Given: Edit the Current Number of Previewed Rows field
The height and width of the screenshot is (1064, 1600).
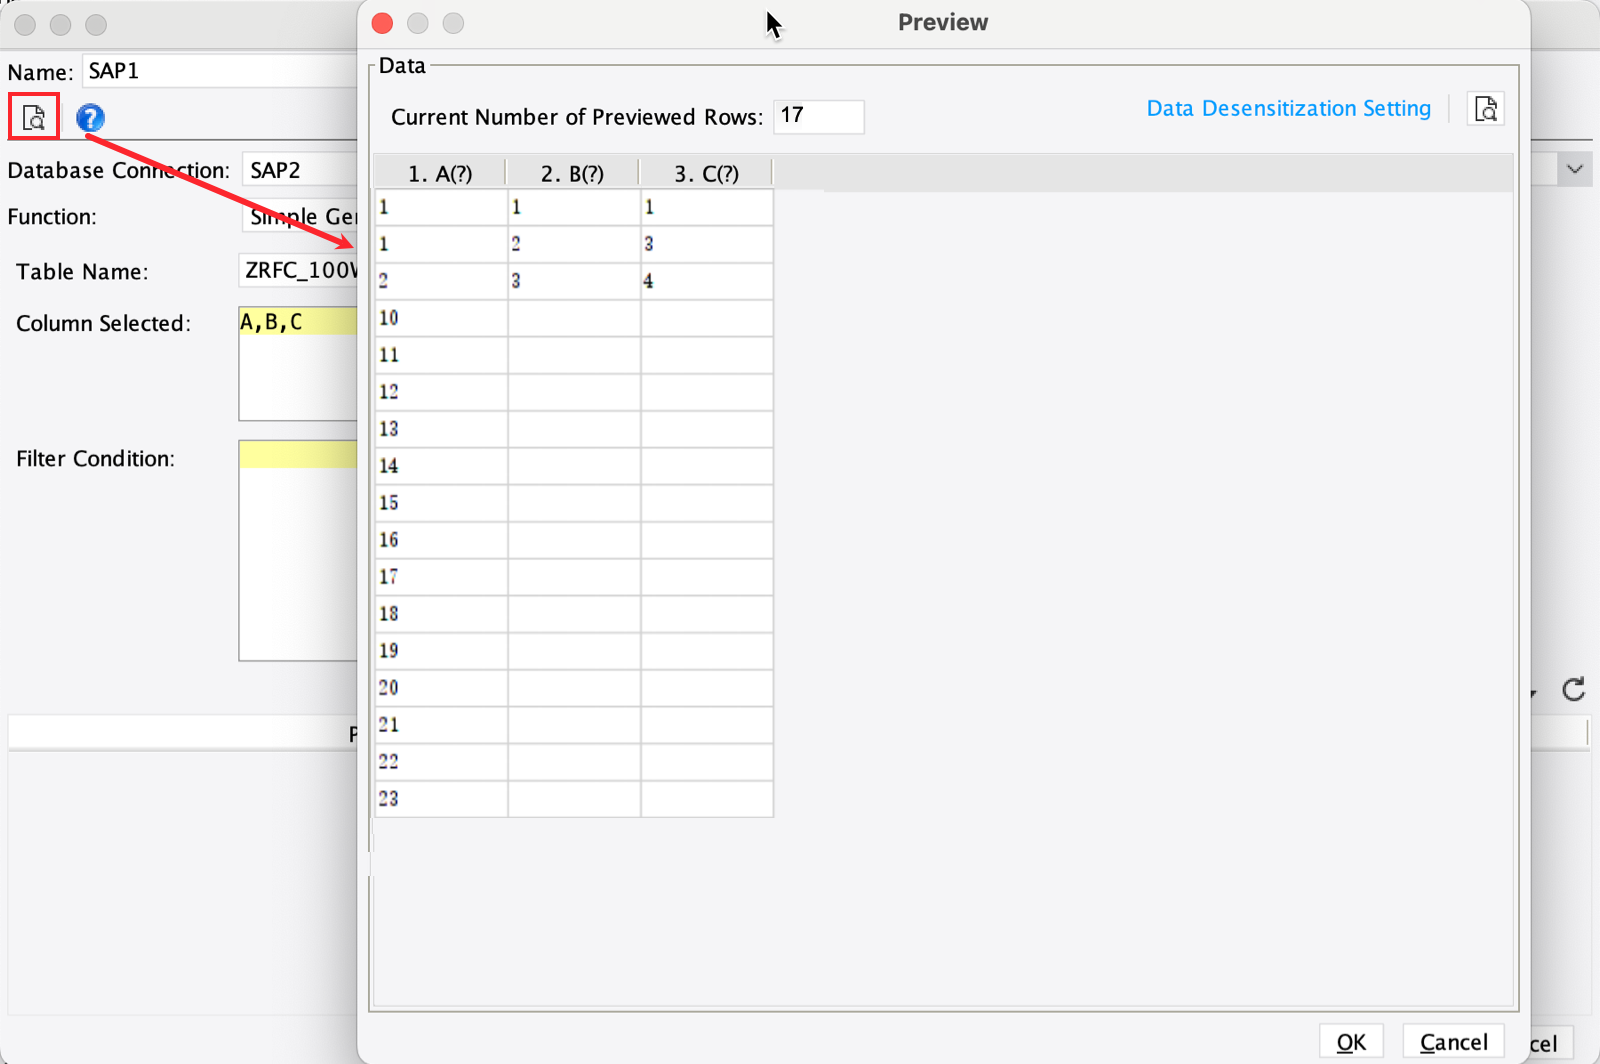Looking at the screenshot, I should (x=818, y=116).
